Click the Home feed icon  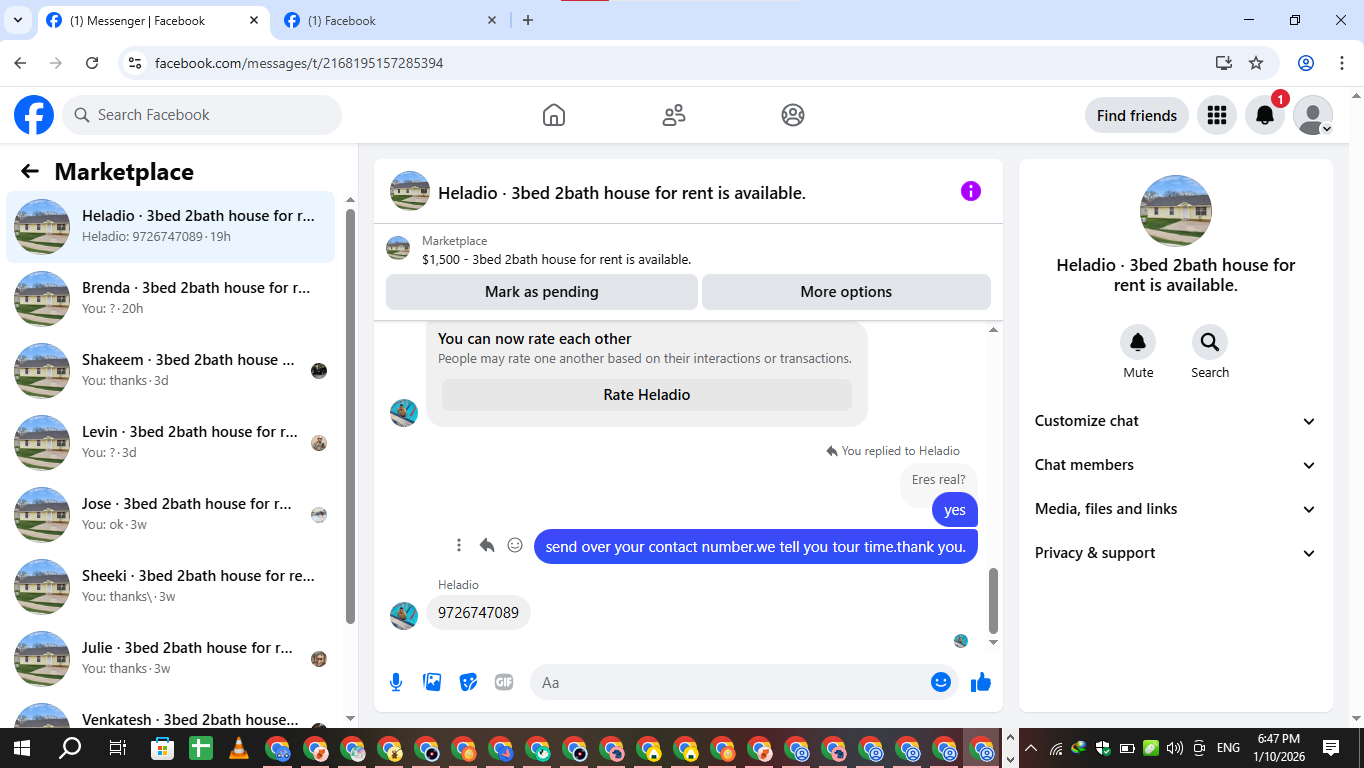[554, 115]
